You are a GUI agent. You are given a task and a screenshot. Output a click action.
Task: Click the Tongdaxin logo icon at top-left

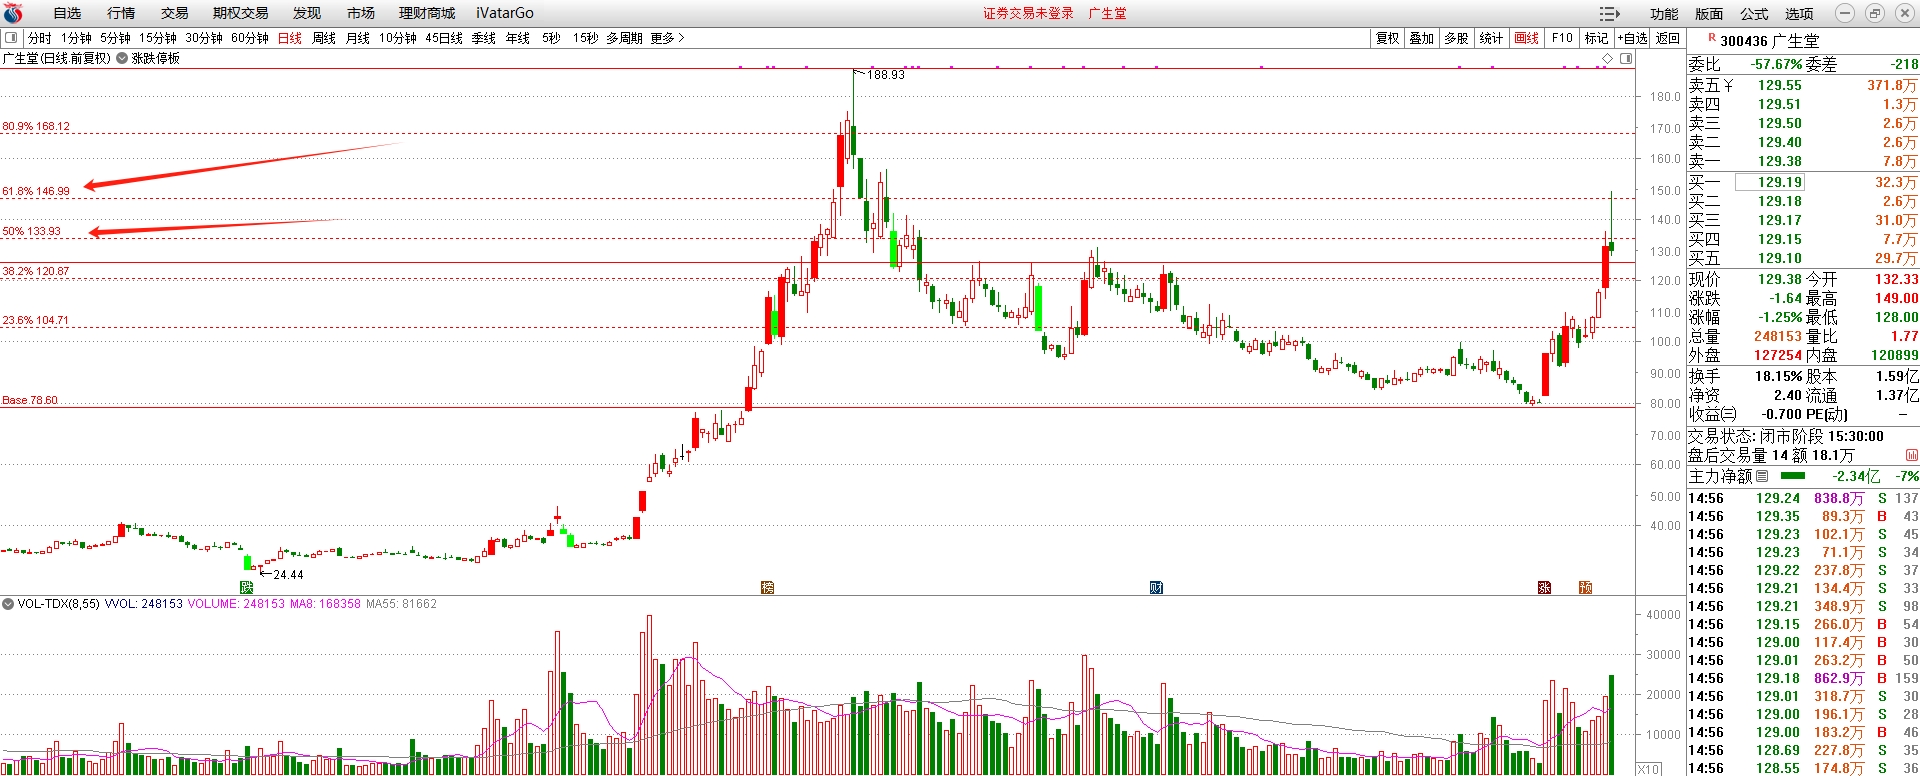(x=13, y=13)
